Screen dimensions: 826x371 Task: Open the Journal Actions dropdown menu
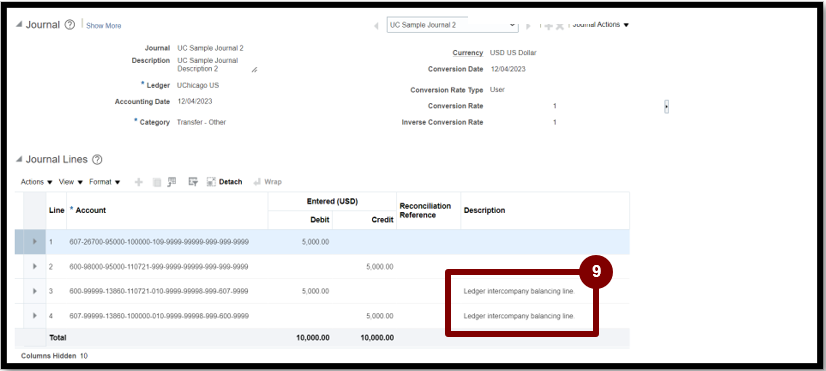601,25
